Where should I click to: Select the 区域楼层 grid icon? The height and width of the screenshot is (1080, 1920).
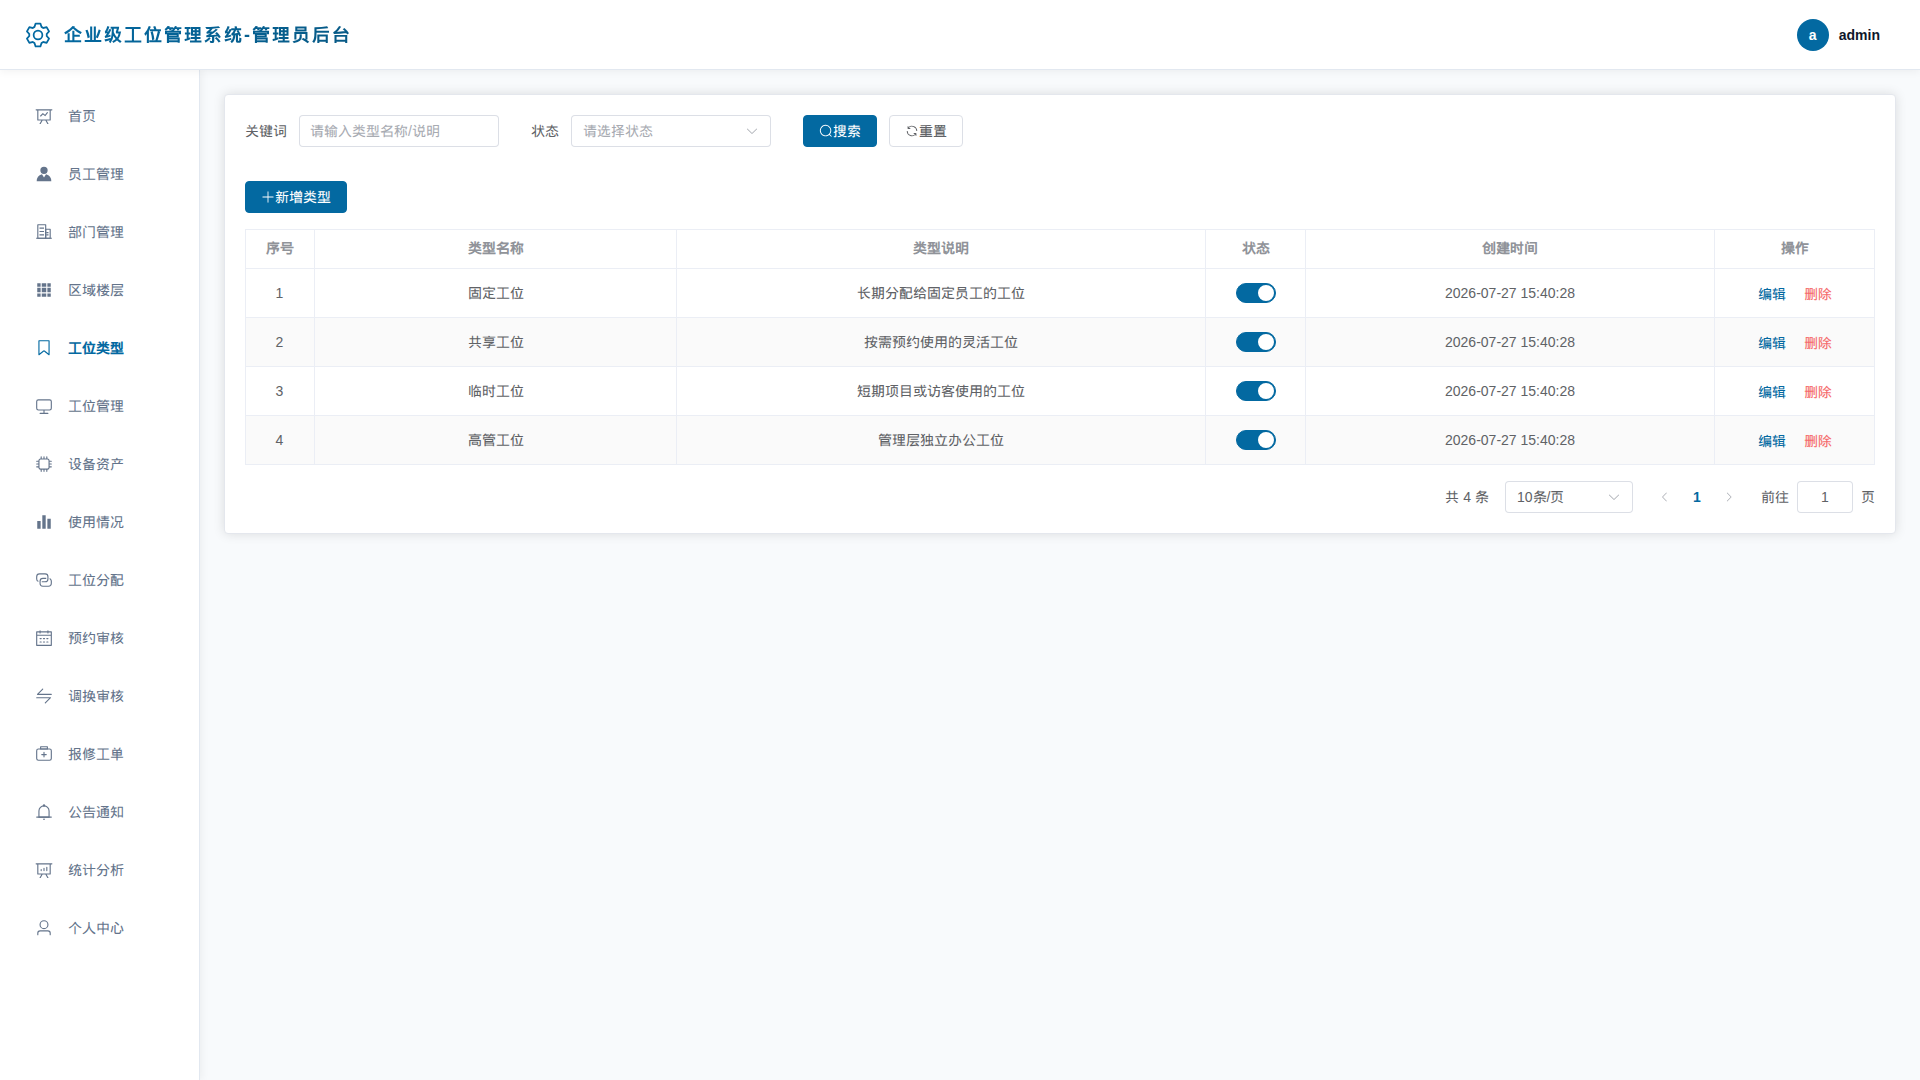[44, 290]
